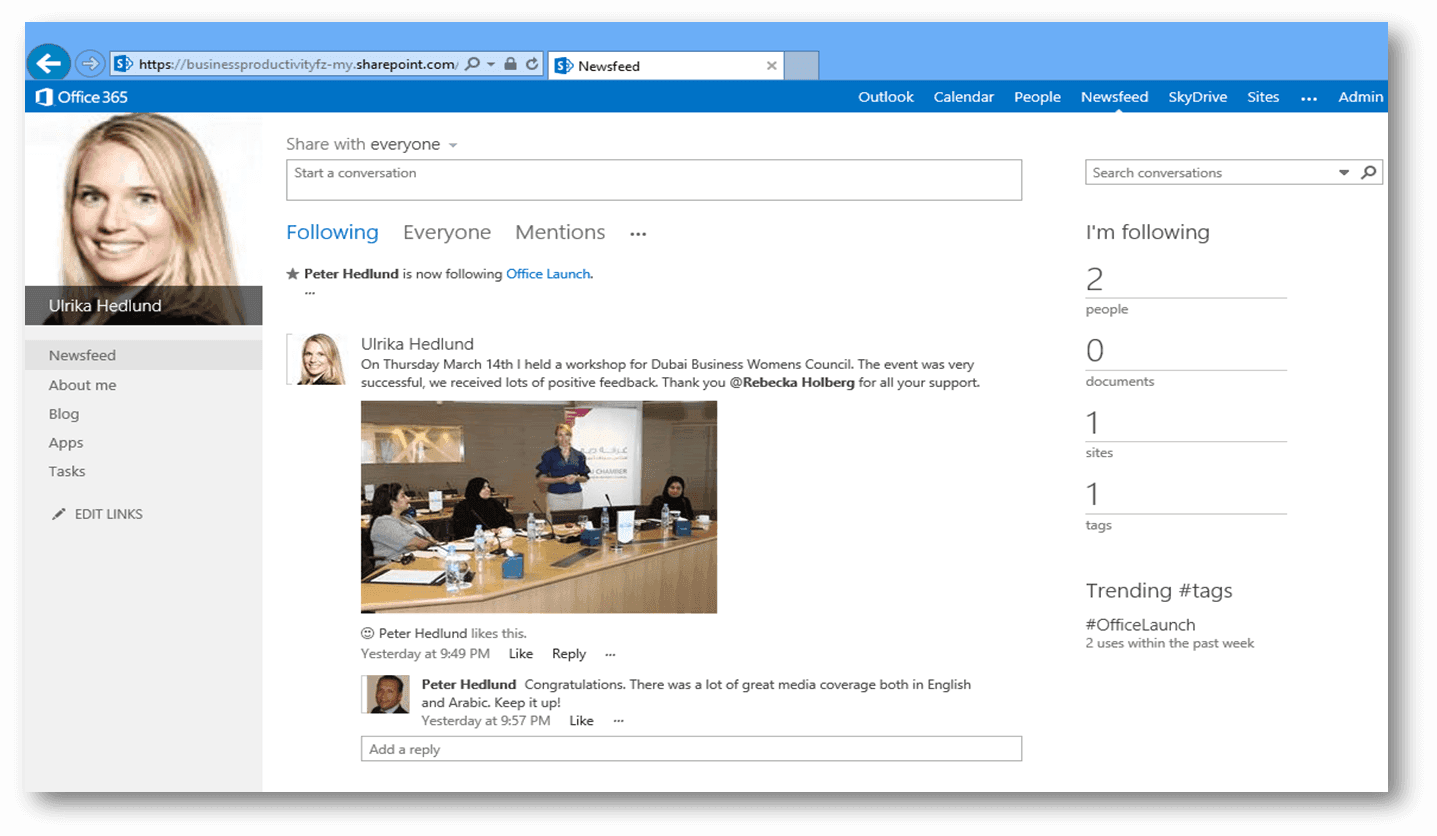1437x836 pixels.
Task: Like Peter Hedlund's congratulations comment
Action: tap(581, 720)
